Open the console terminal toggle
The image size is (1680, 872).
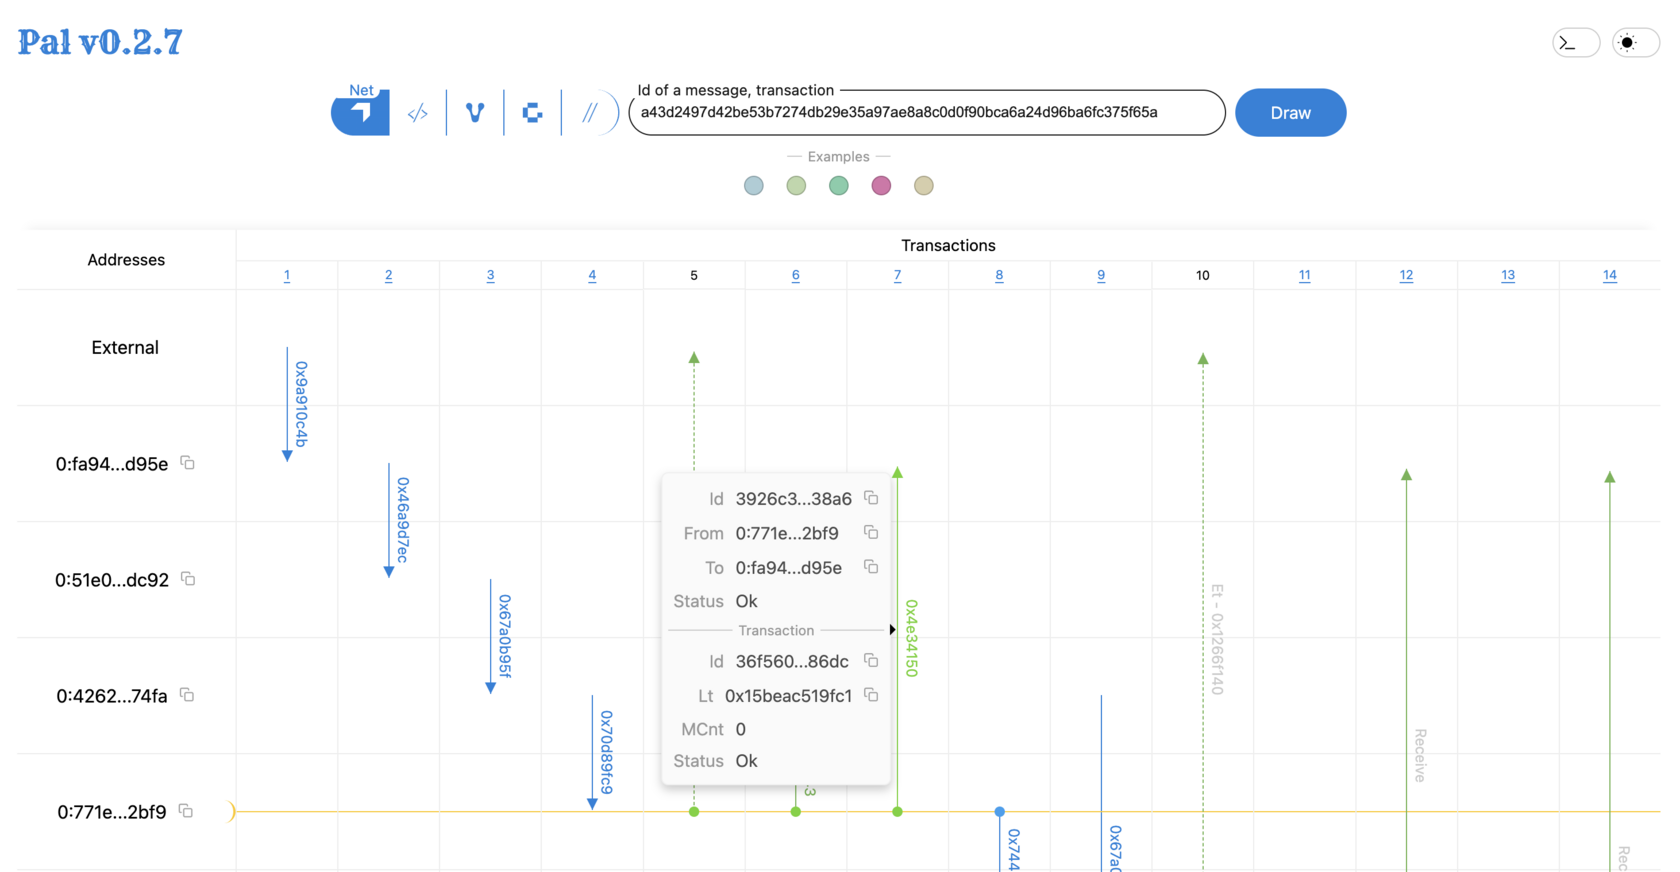(x=1575, y=43)
